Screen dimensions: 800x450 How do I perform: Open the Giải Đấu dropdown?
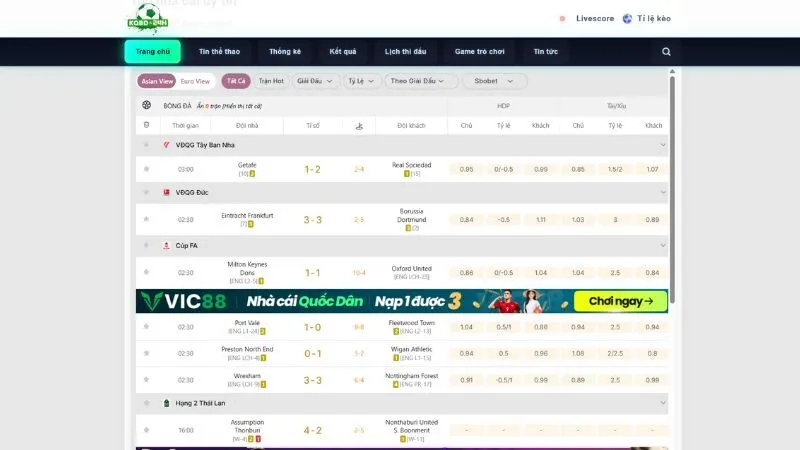click(x=315, y=81)
